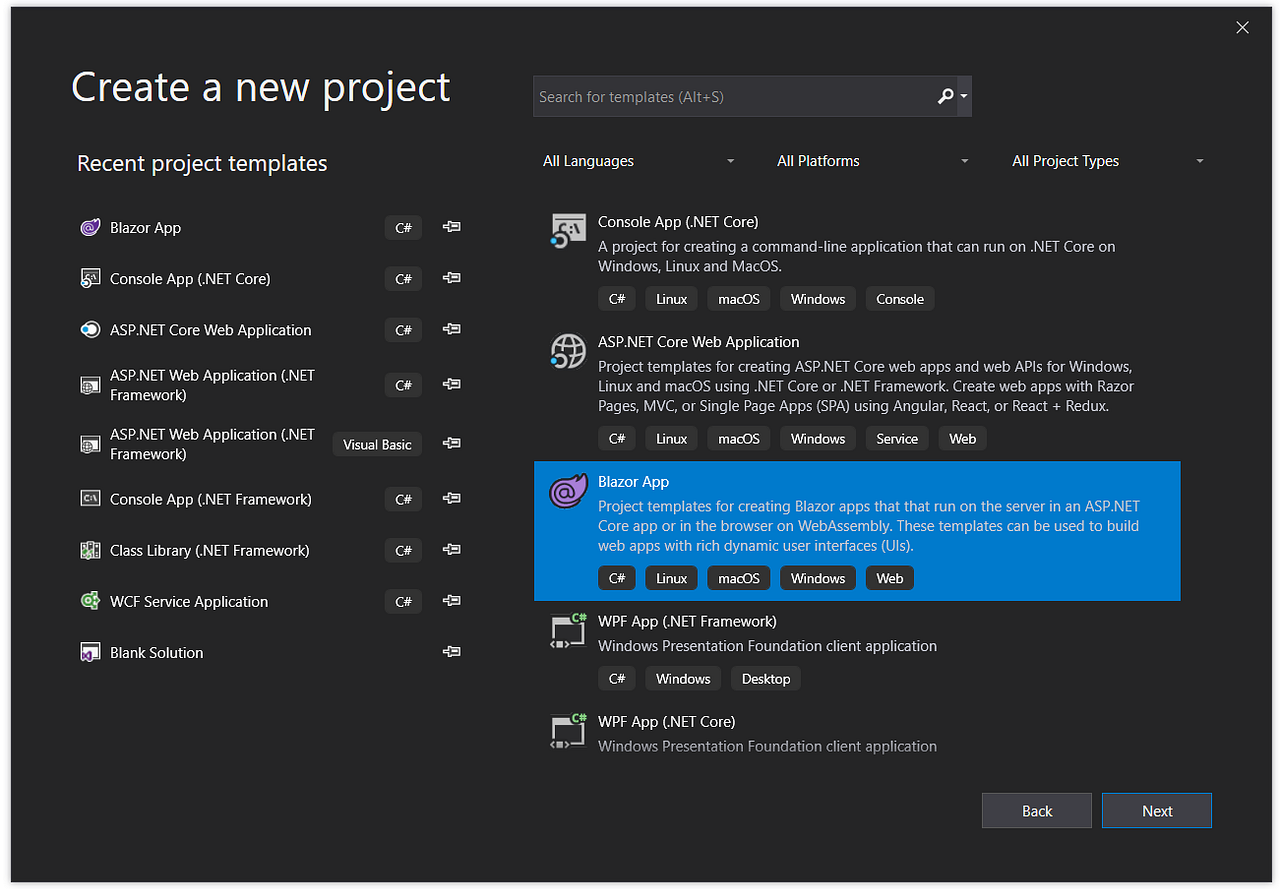1280x889 pixels.
Task: Unpin Blazor App from recent templates
Action: 451,227
